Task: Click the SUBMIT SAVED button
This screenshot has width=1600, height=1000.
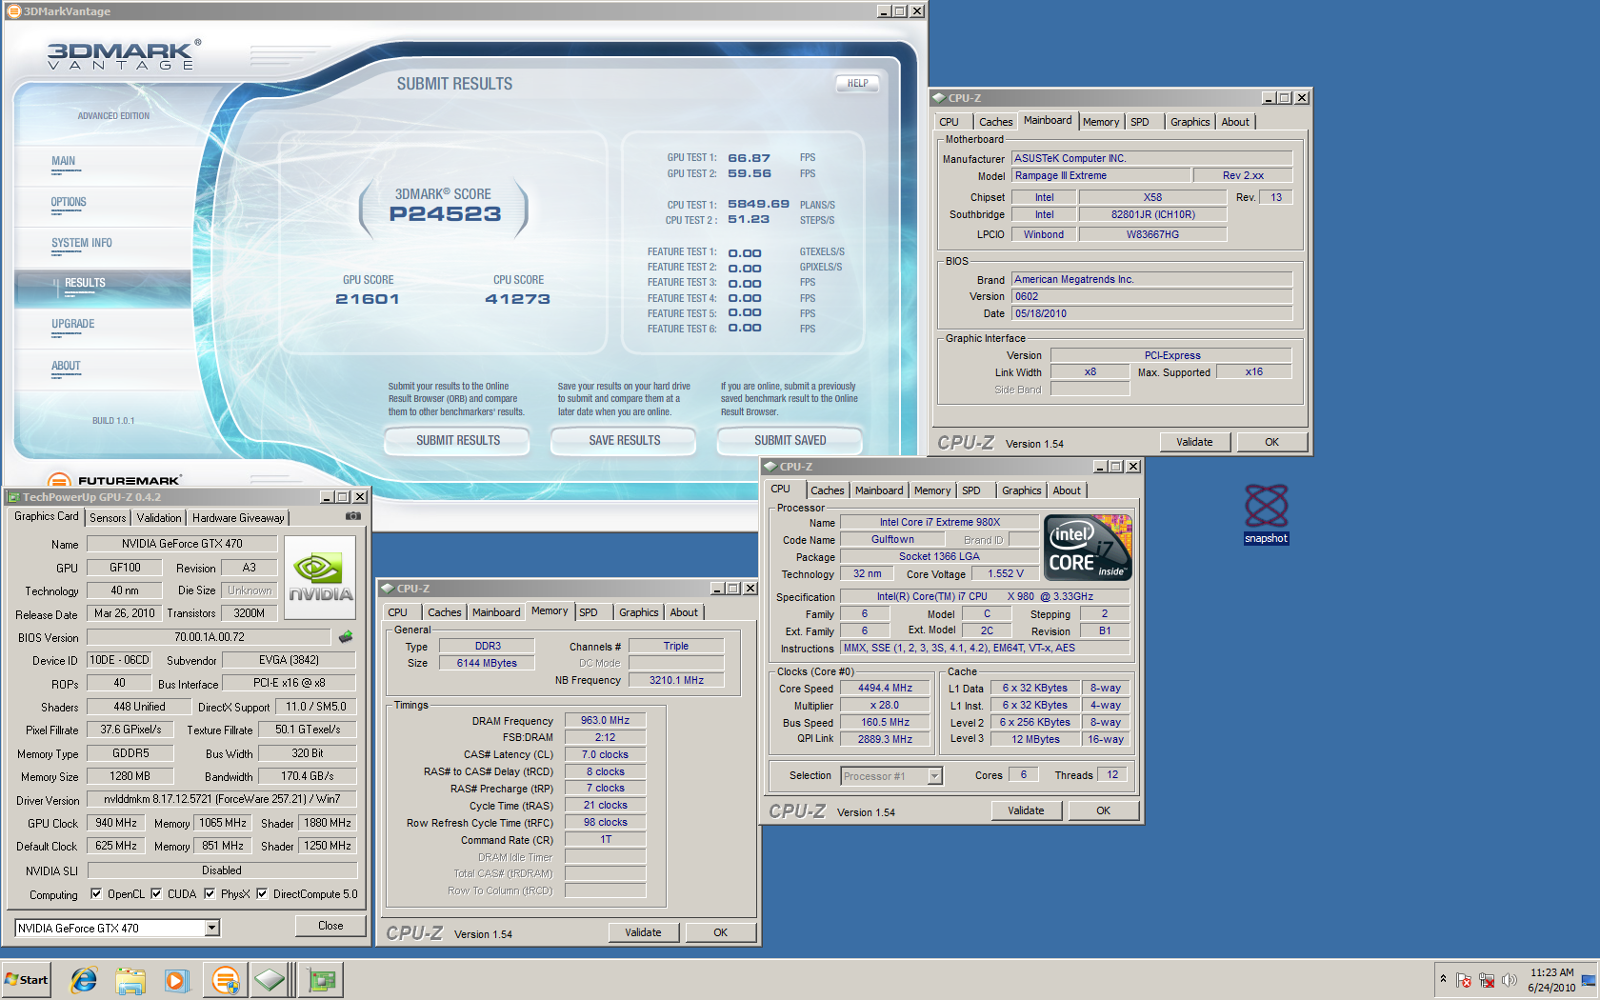Action: 790,440
